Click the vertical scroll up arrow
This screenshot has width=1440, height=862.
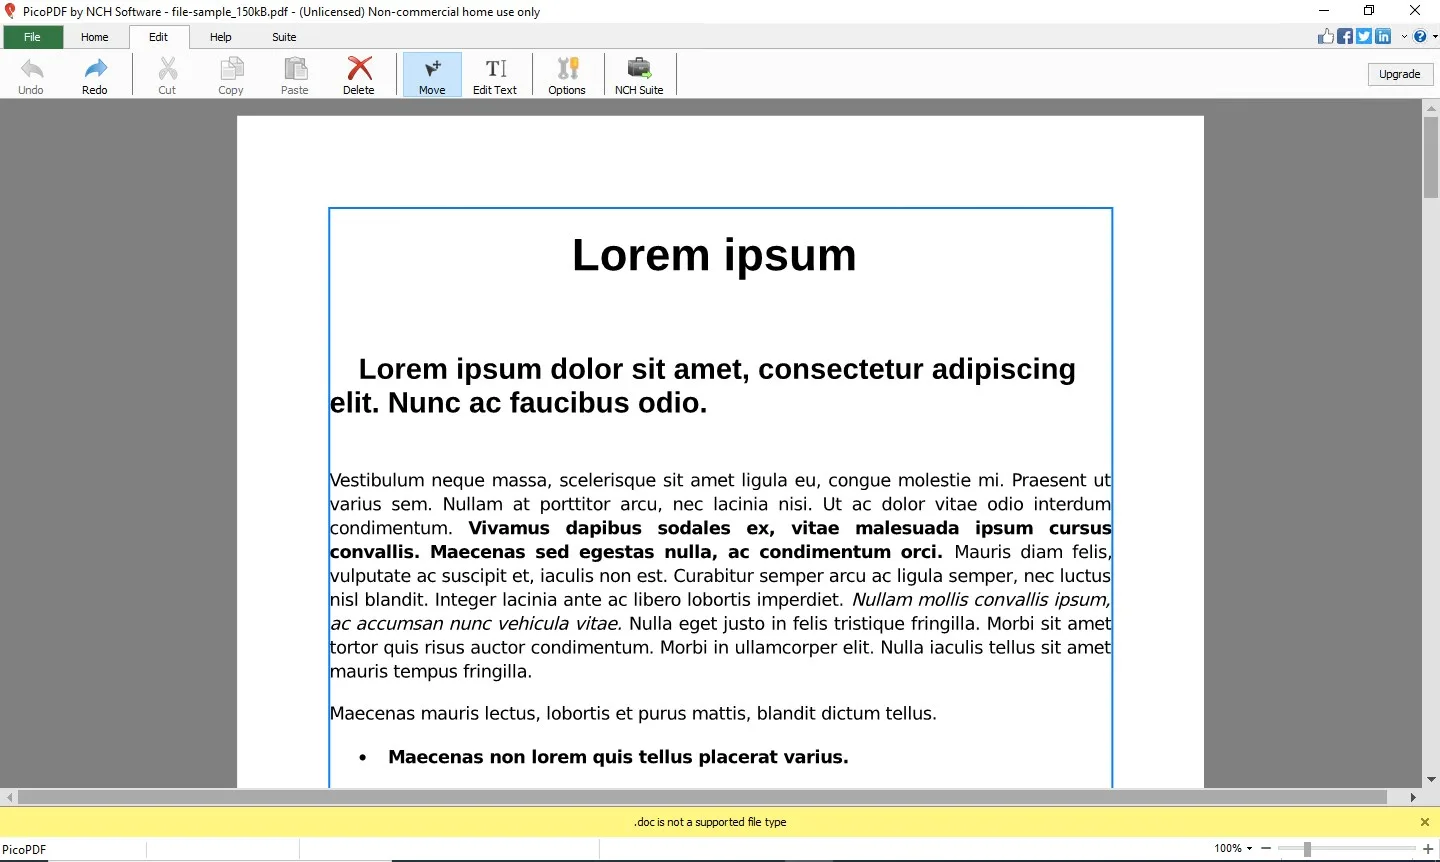click(x=1431, y=107)
